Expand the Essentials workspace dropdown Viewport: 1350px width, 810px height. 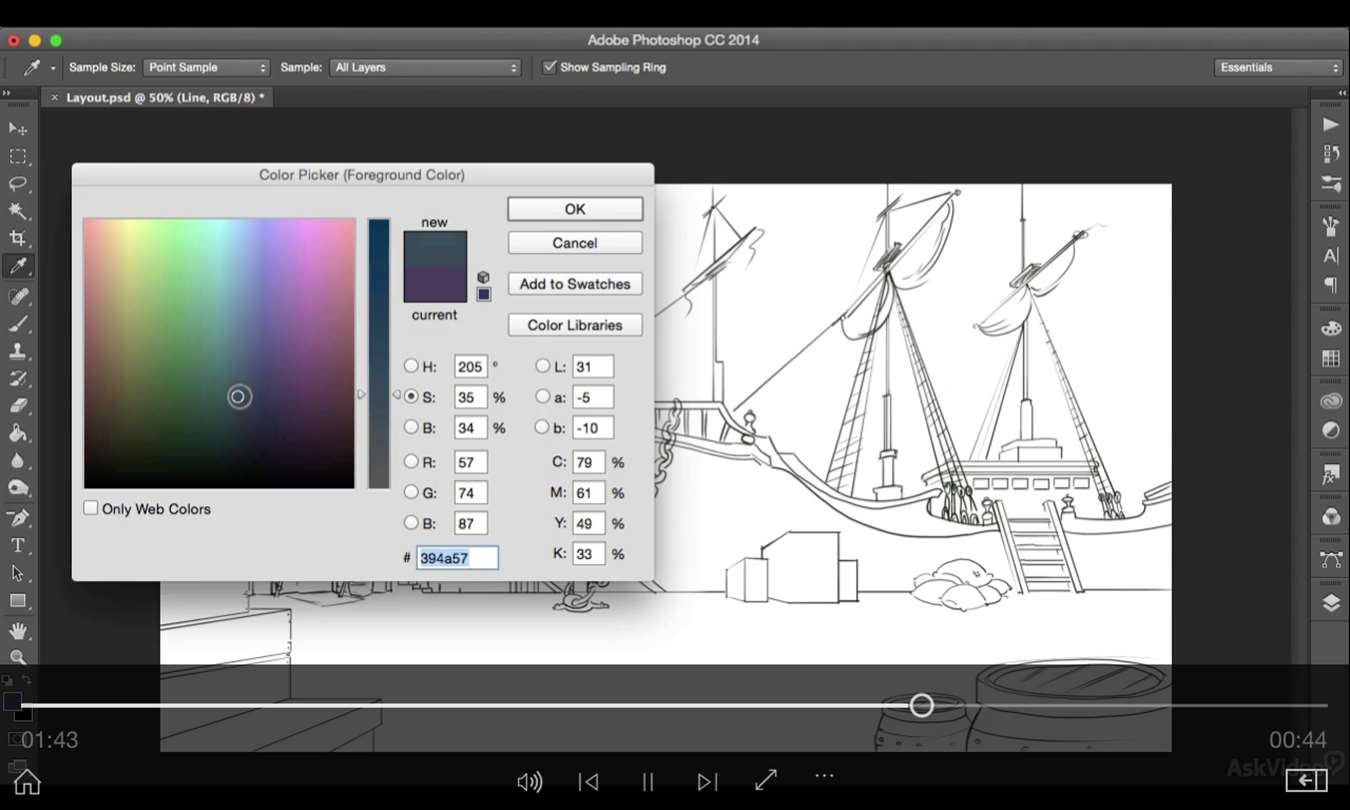point(1277,67)
